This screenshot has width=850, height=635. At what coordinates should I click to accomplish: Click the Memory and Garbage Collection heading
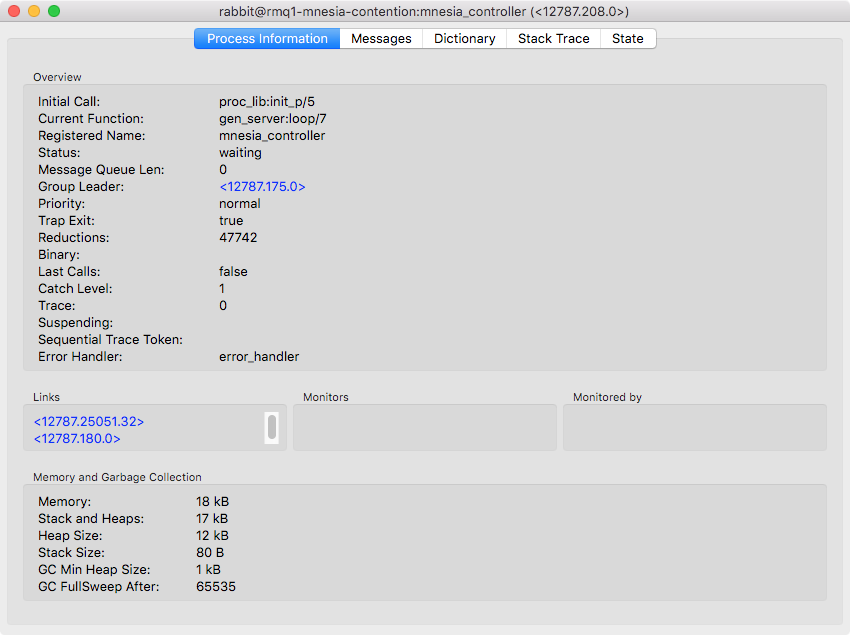point(117,477)
